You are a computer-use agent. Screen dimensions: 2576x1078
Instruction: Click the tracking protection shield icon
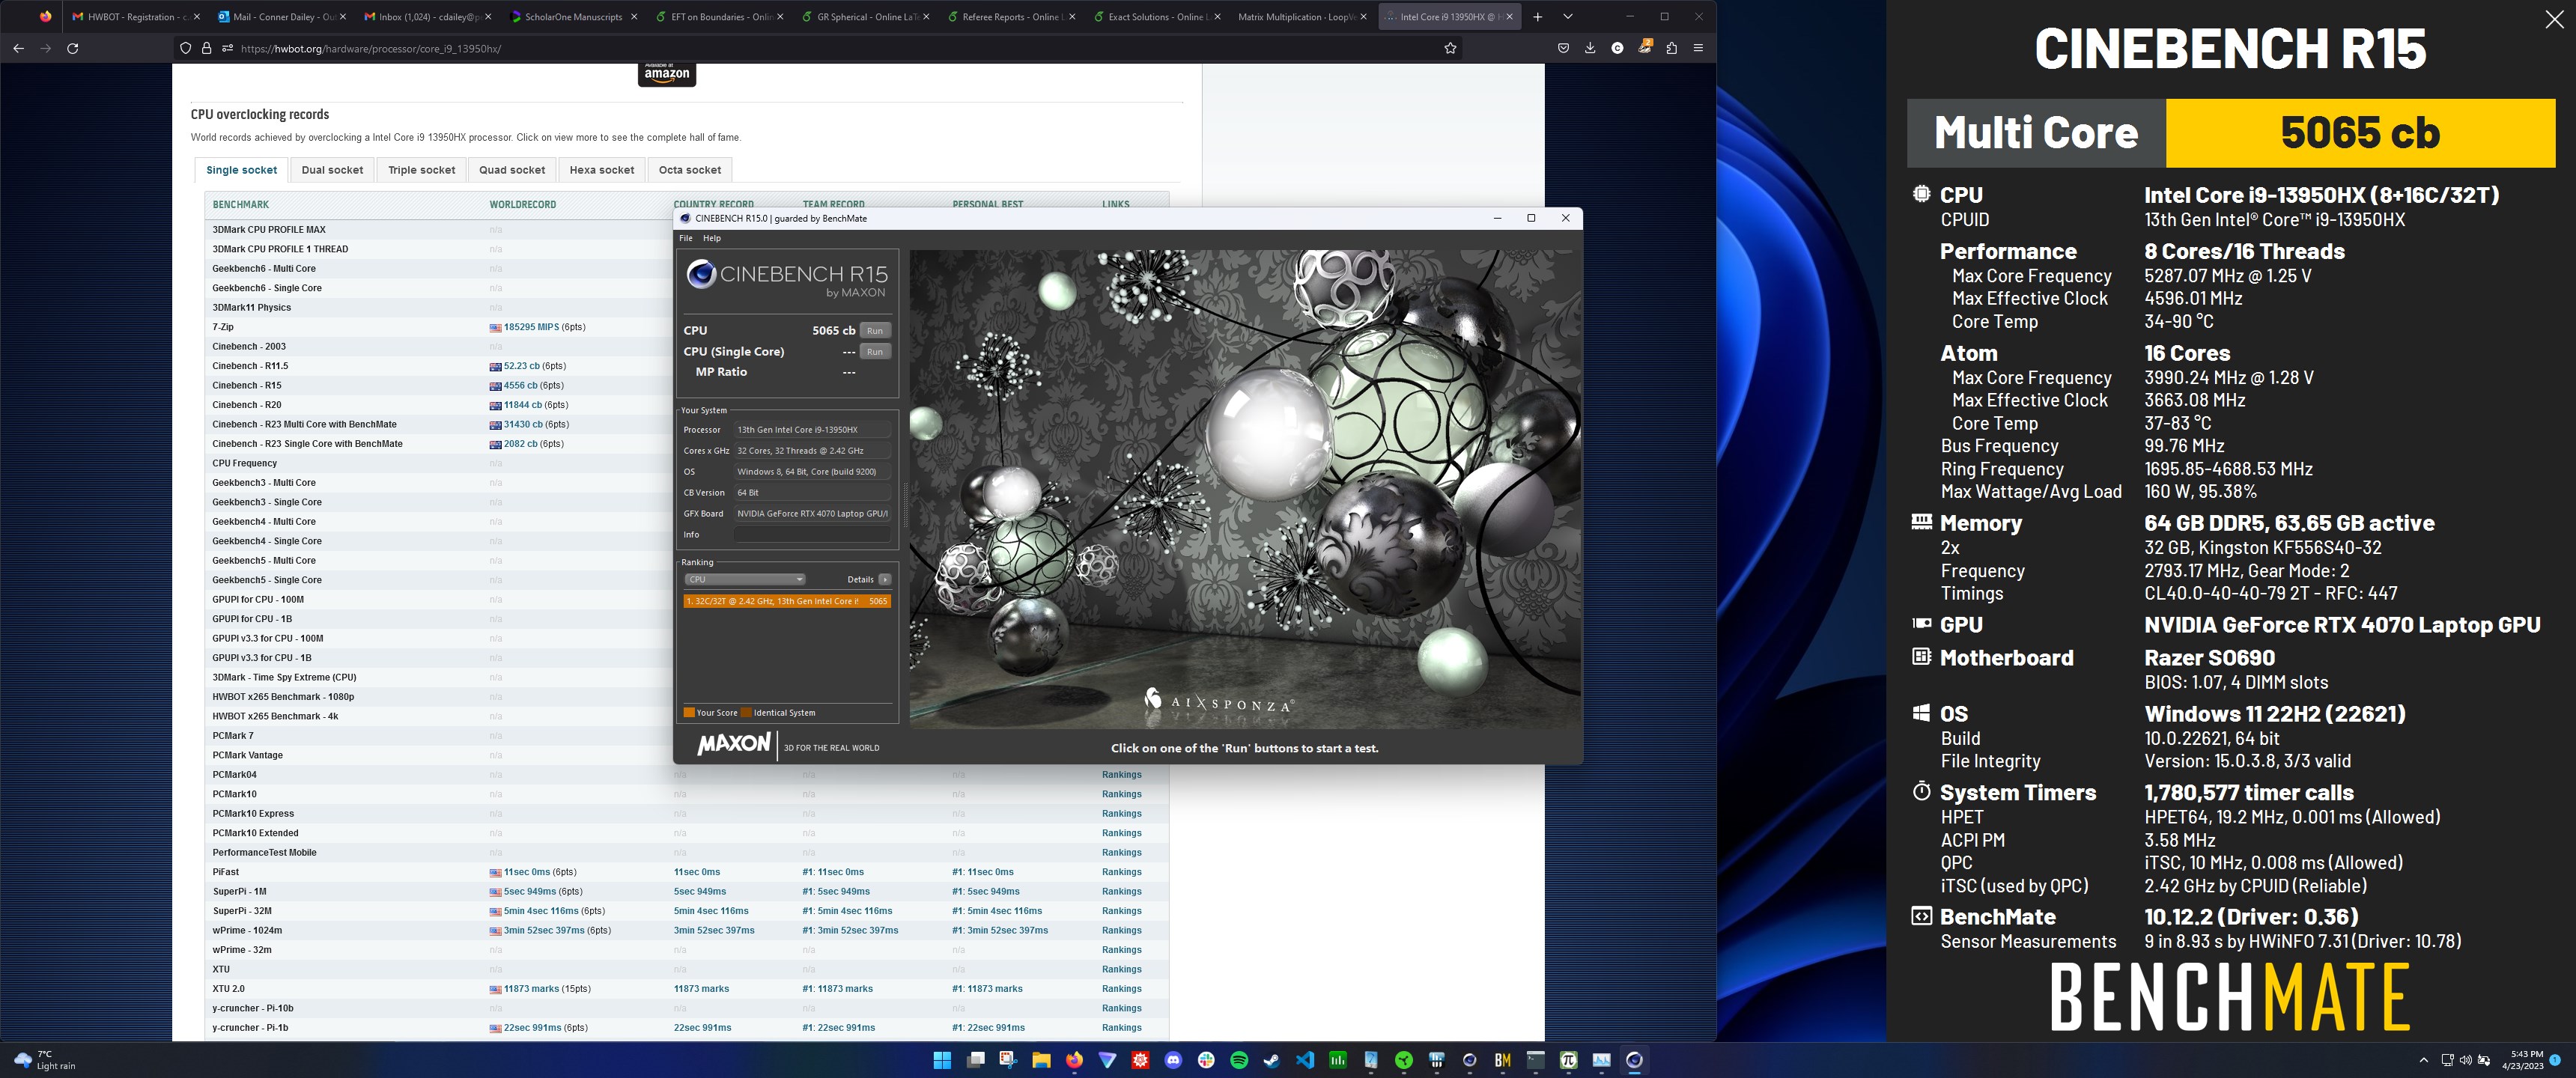click(x=185, y=48)
